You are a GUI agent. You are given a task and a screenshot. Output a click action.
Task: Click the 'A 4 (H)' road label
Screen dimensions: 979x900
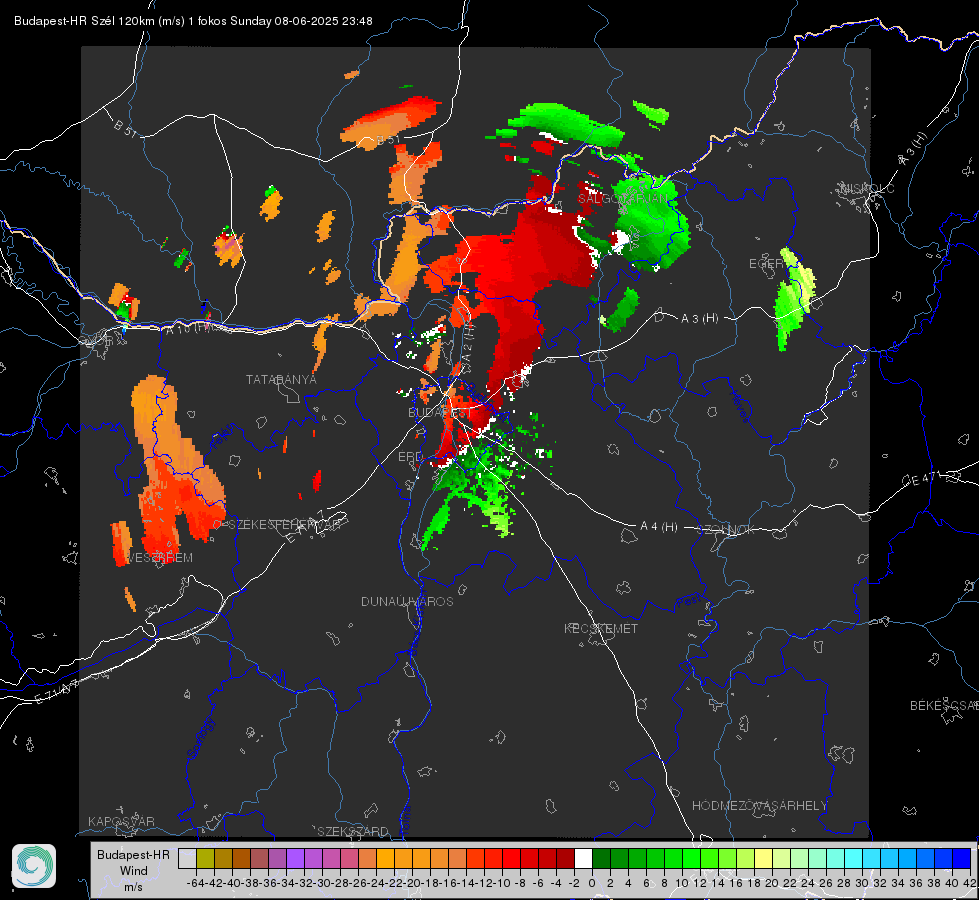pos(659,527)
